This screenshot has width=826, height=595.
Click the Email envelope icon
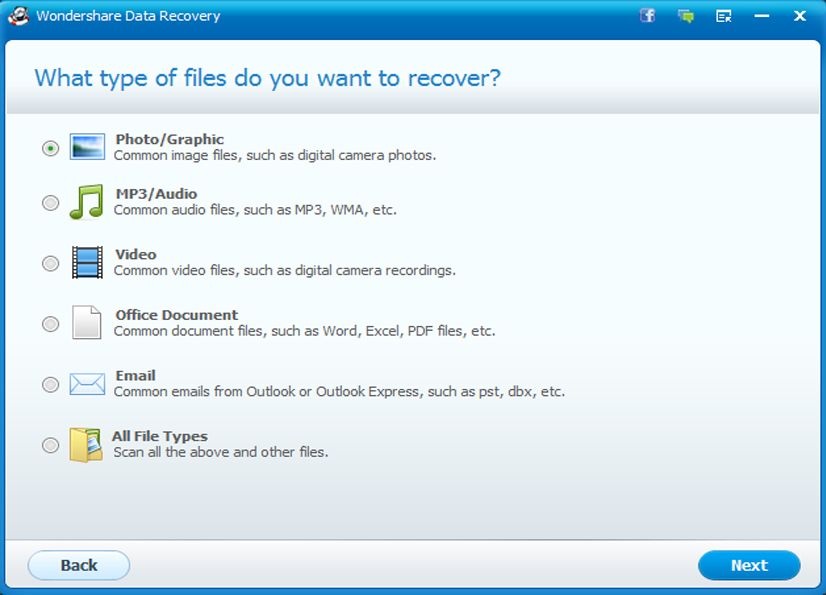pyautogui.click(x=87, y=384)
